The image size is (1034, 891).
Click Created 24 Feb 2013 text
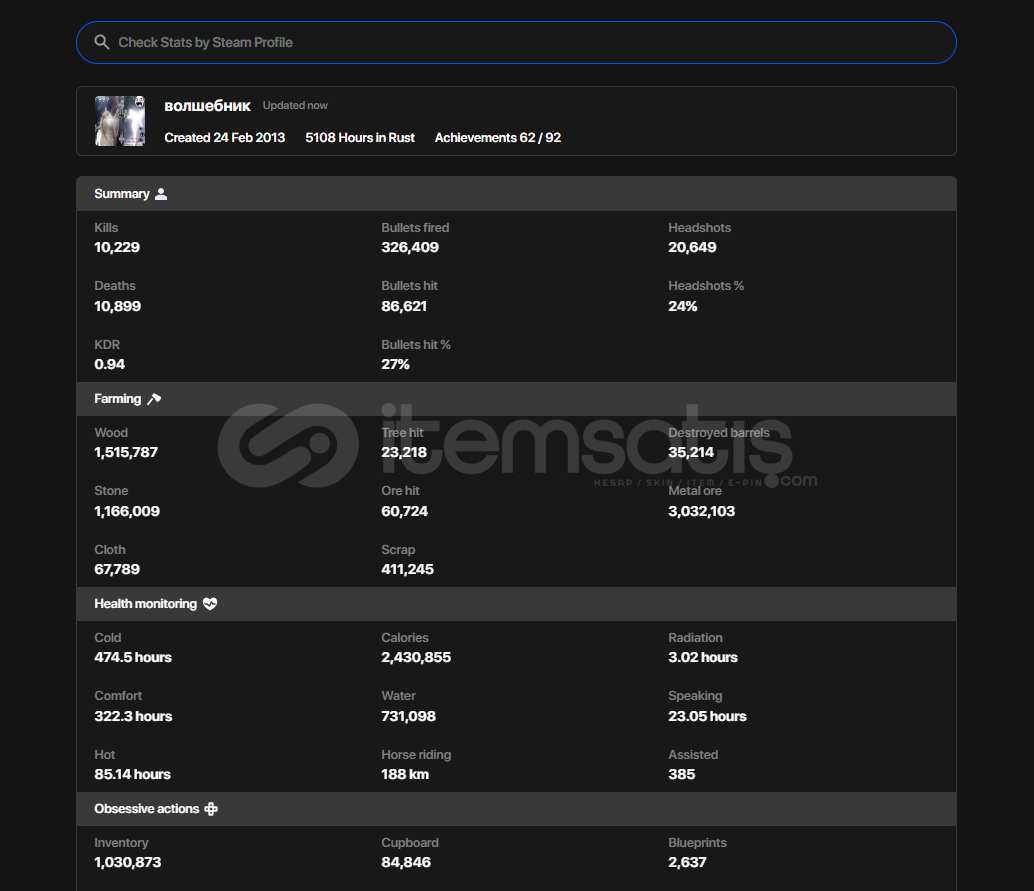pyautogui.click(x=224, y=138)
